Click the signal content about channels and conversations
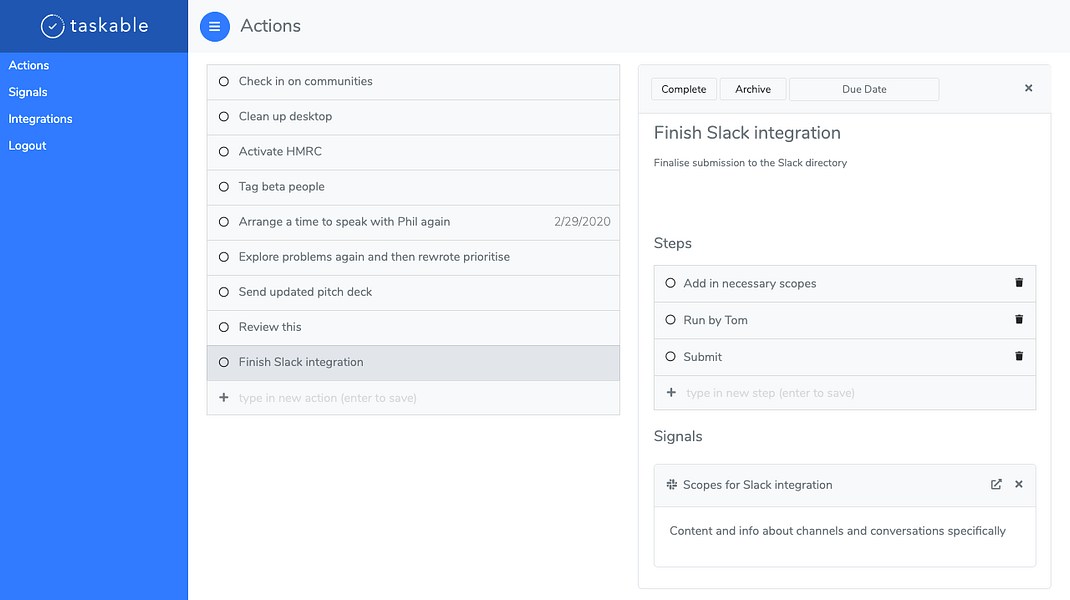1070x600 pixels. point(837,531)
